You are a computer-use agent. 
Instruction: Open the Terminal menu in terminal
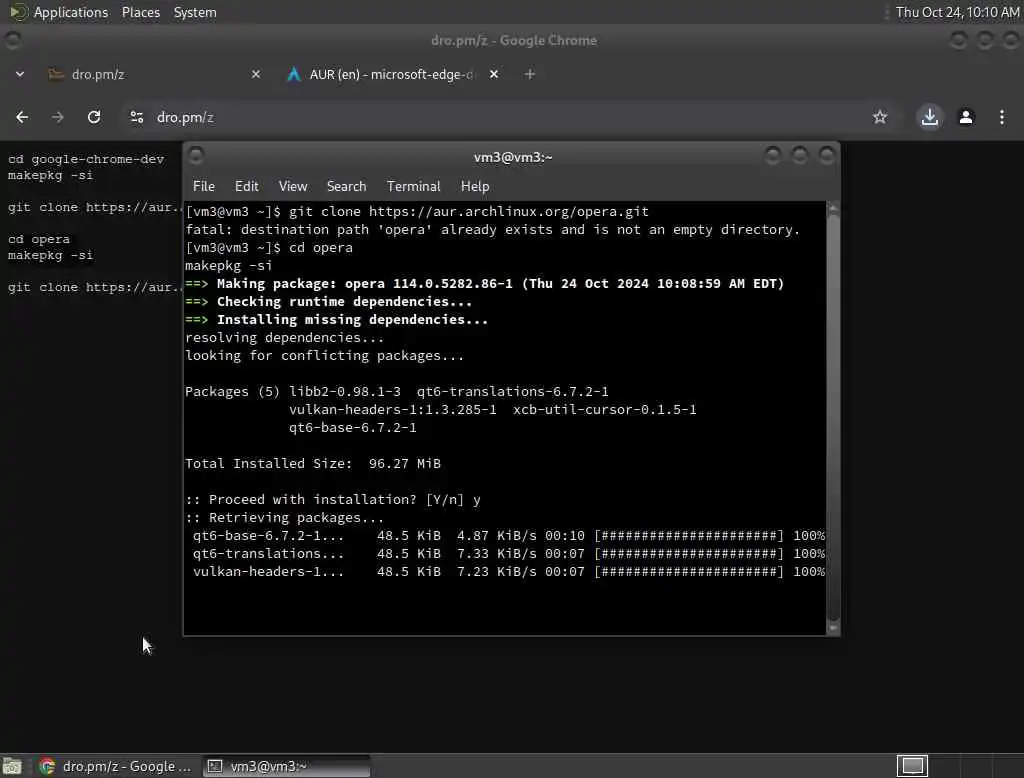pos(413,186)
